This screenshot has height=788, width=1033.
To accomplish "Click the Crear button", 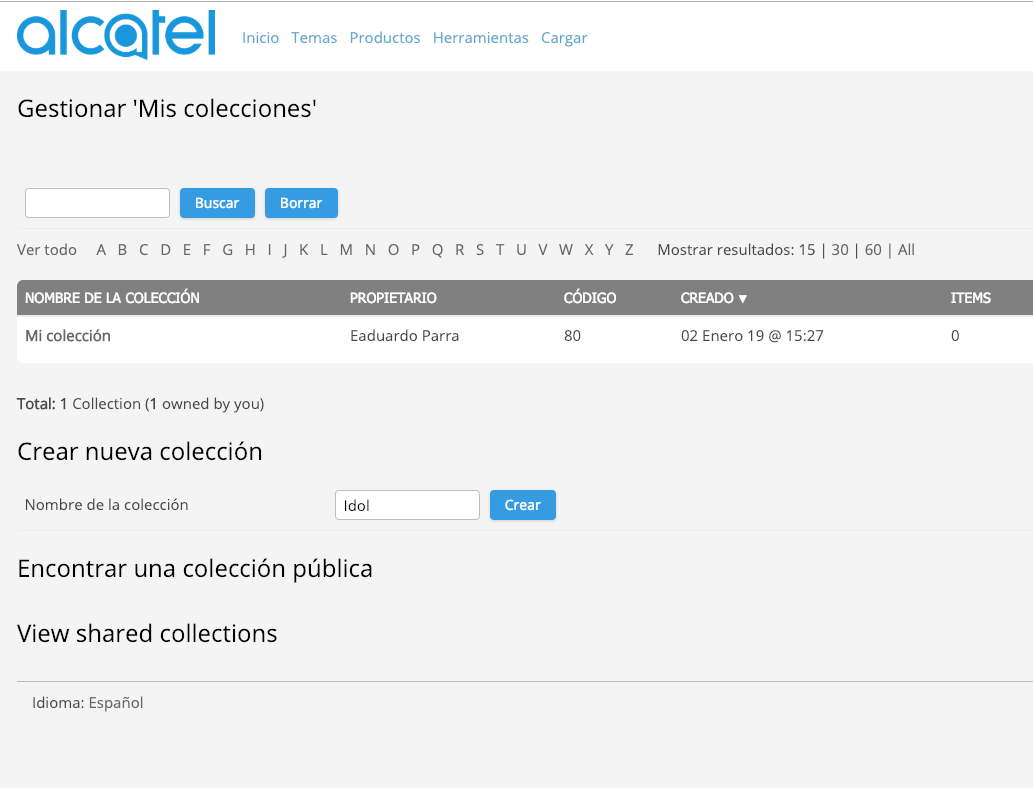I will (x=523, y=505).
